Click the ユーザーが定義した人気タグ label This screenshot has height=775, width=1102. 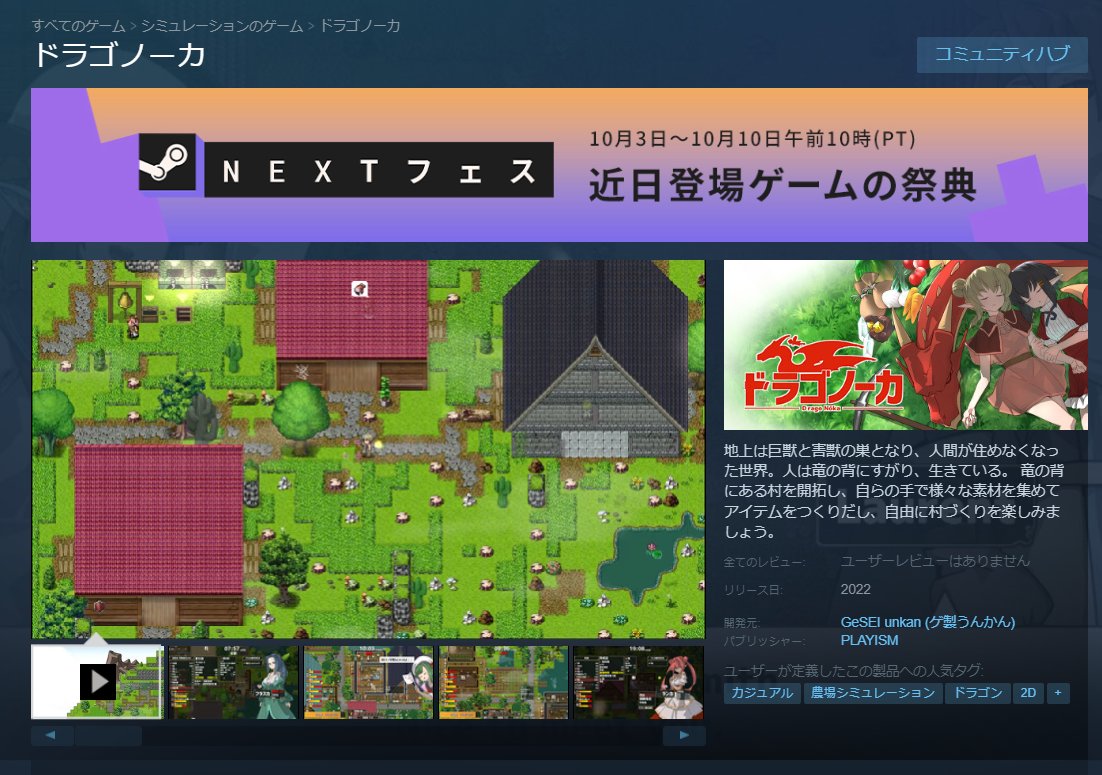[x=853, y=670]
